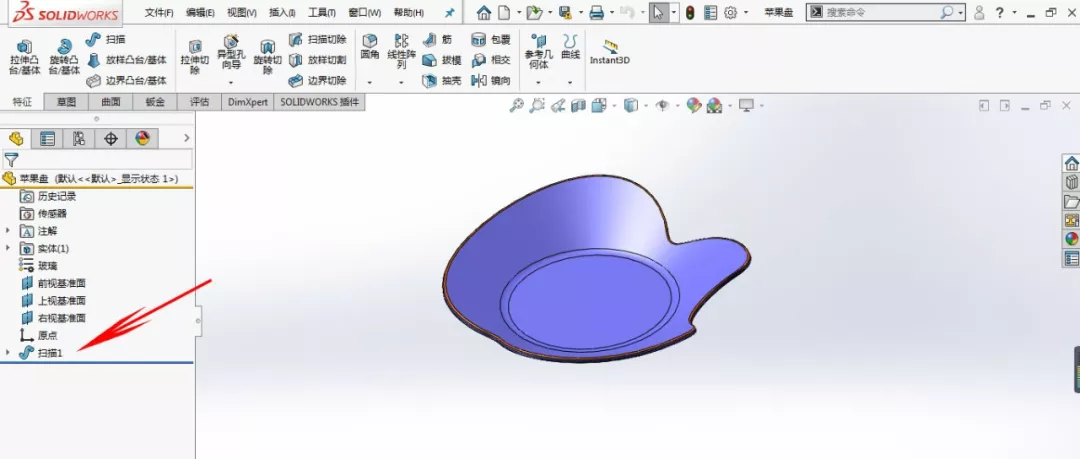Image resolution: width=1080 pixels, height=459 pixels.
Task: Click the 放样凸台/基体 loft boss button
Action: tap(128, 60)
